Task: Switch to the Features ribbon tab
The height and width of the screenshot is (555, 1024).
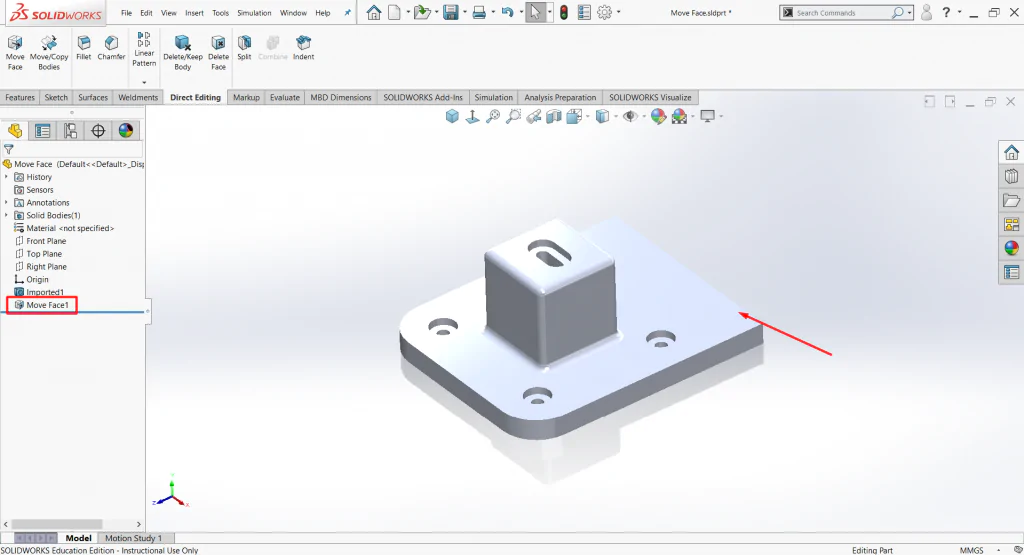Action: [20, 97]
